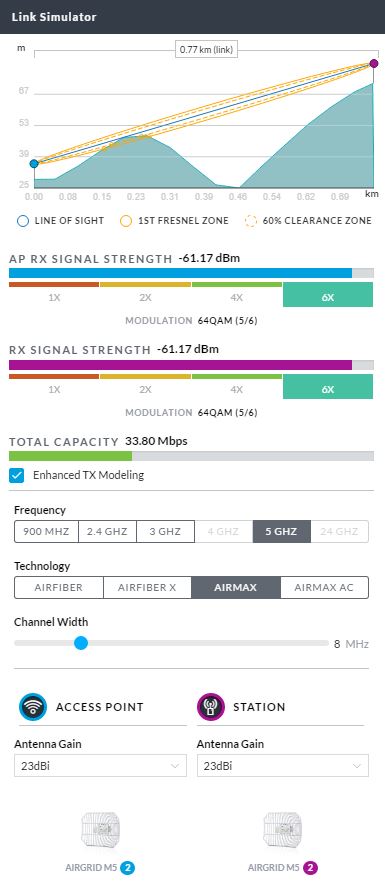Screen dimensions: 385x885
Task: Click the Channel Width slider handle
Action: (81, 643)
